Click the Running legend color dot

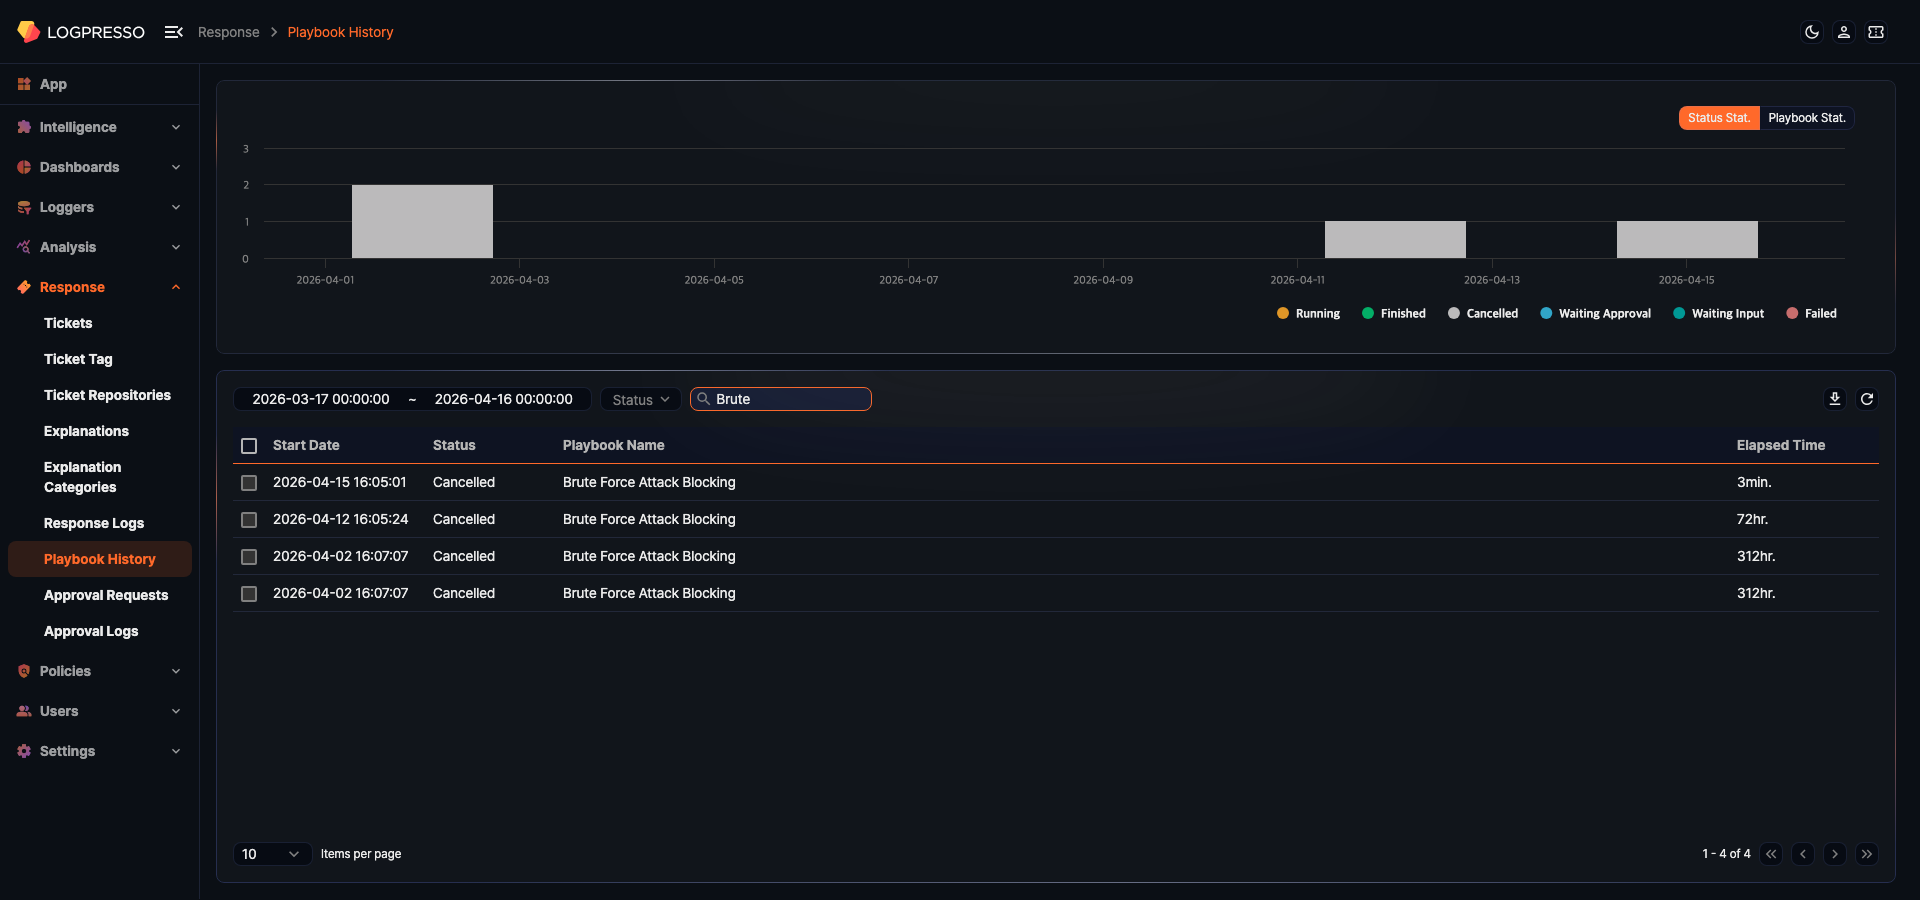point(1283,313)
